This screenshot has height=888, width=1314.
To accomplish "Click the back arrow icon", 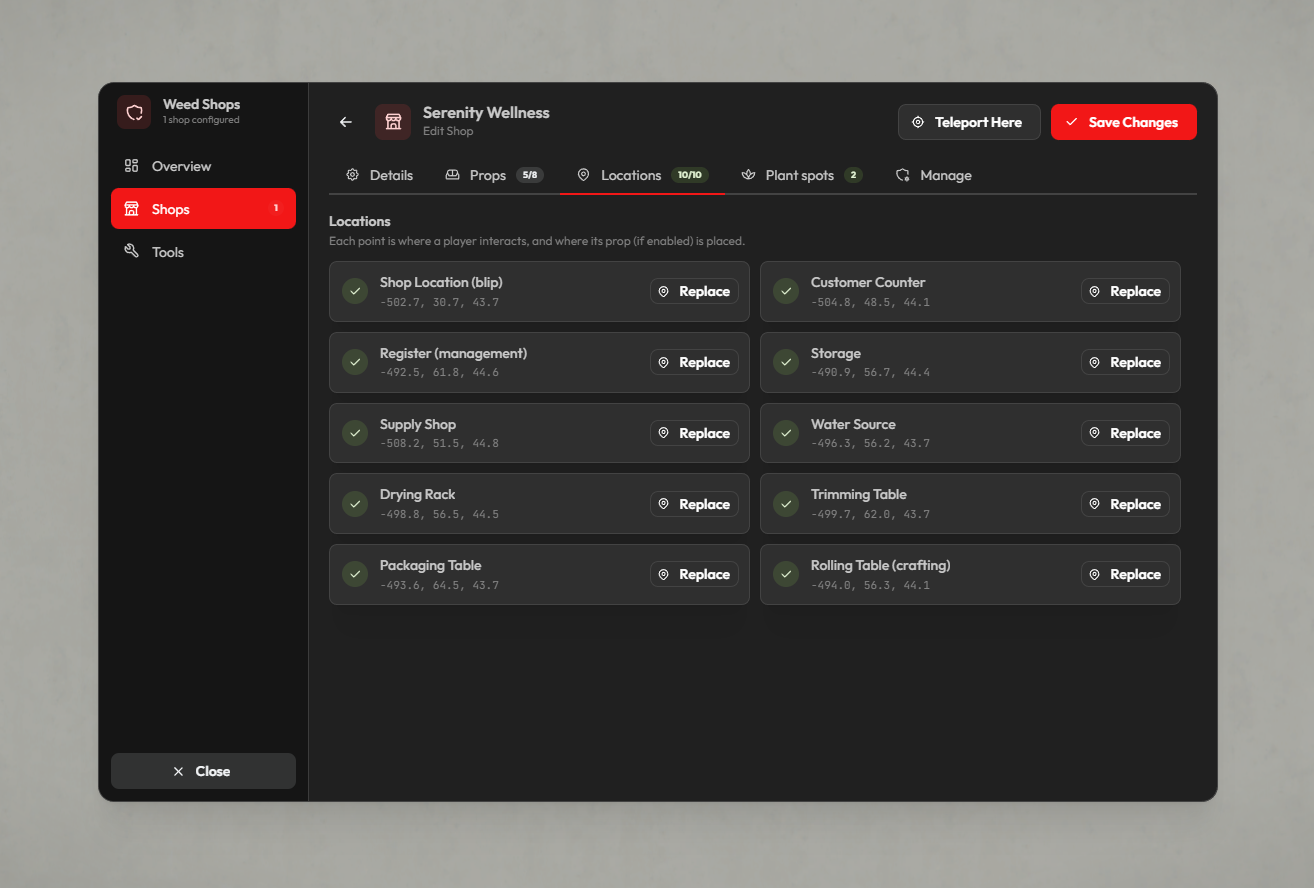I will 346,122.
